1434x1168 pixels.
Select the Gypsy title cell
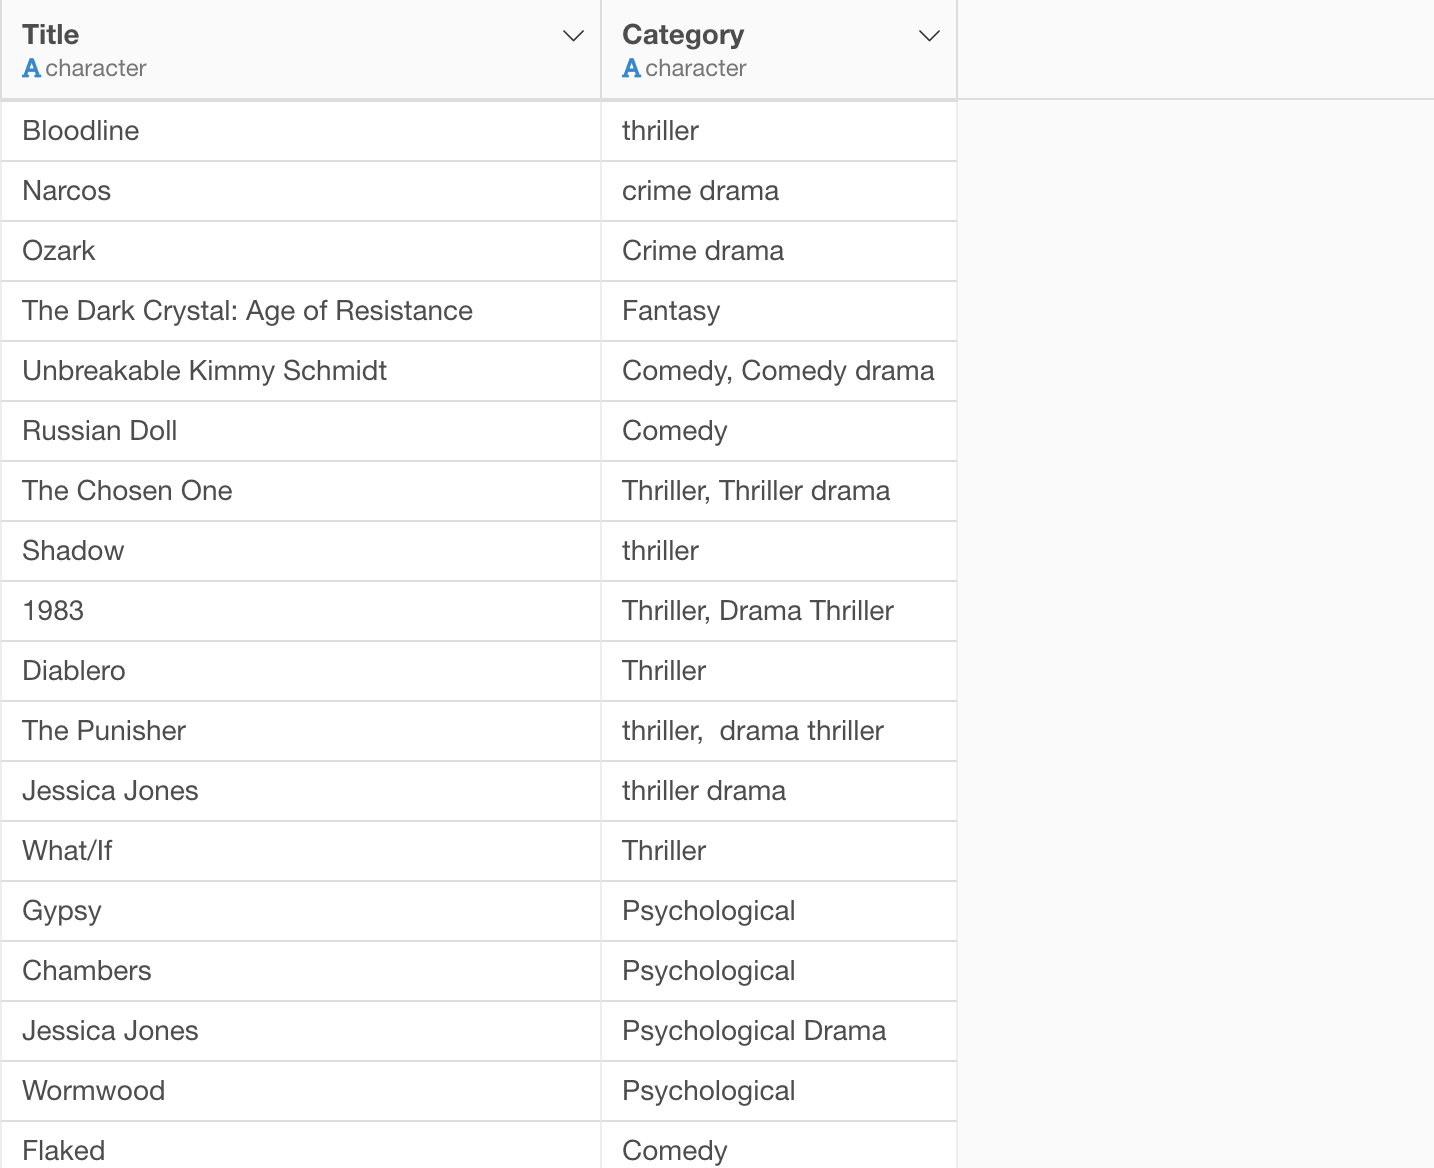(x=300, y=911)
